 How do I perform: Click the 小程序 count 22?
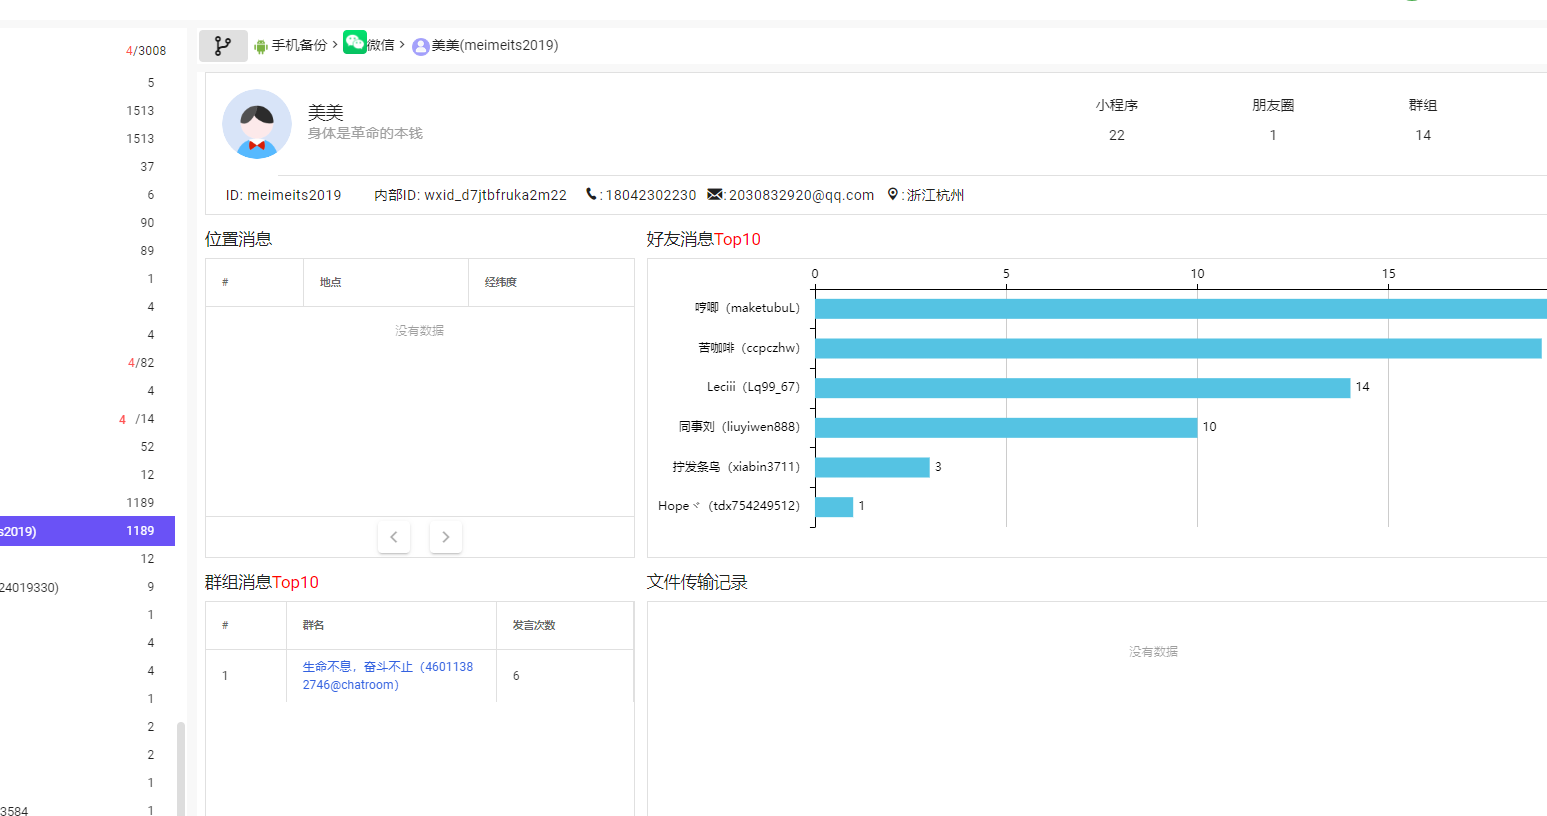tap(1117, 135)
